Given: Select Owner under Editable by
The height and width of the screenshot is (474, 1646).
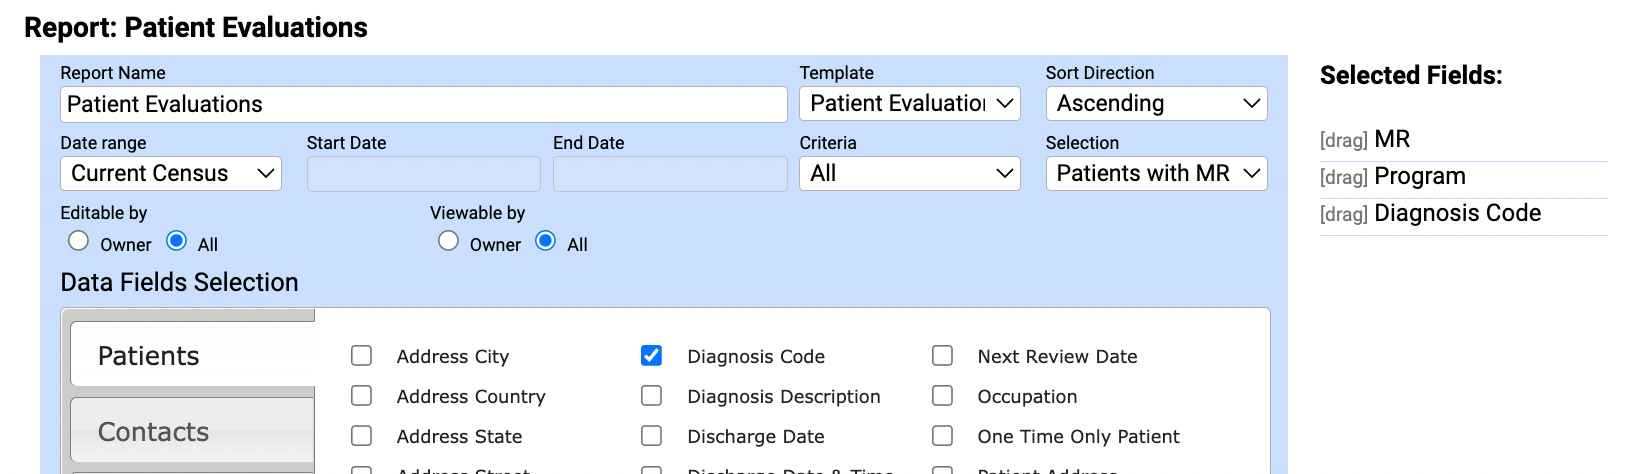Looking at the screenshot, I should [x=78, y=241].
